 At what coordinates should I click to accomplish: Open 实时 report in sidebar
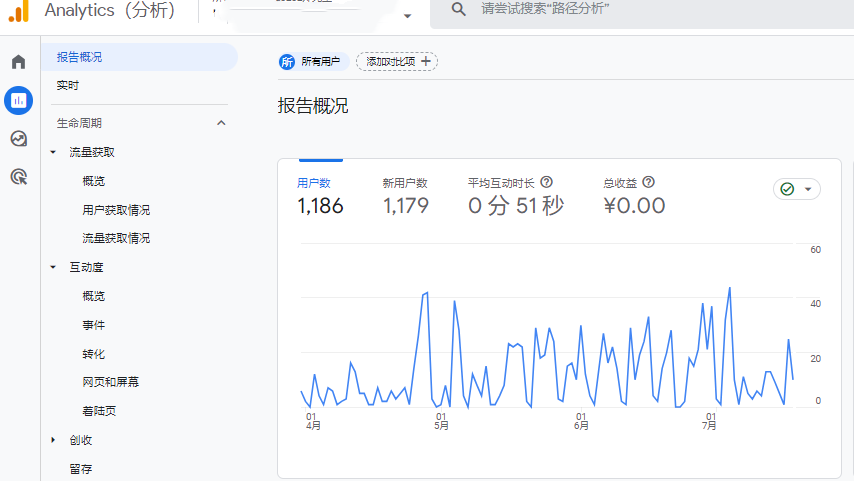68,86
